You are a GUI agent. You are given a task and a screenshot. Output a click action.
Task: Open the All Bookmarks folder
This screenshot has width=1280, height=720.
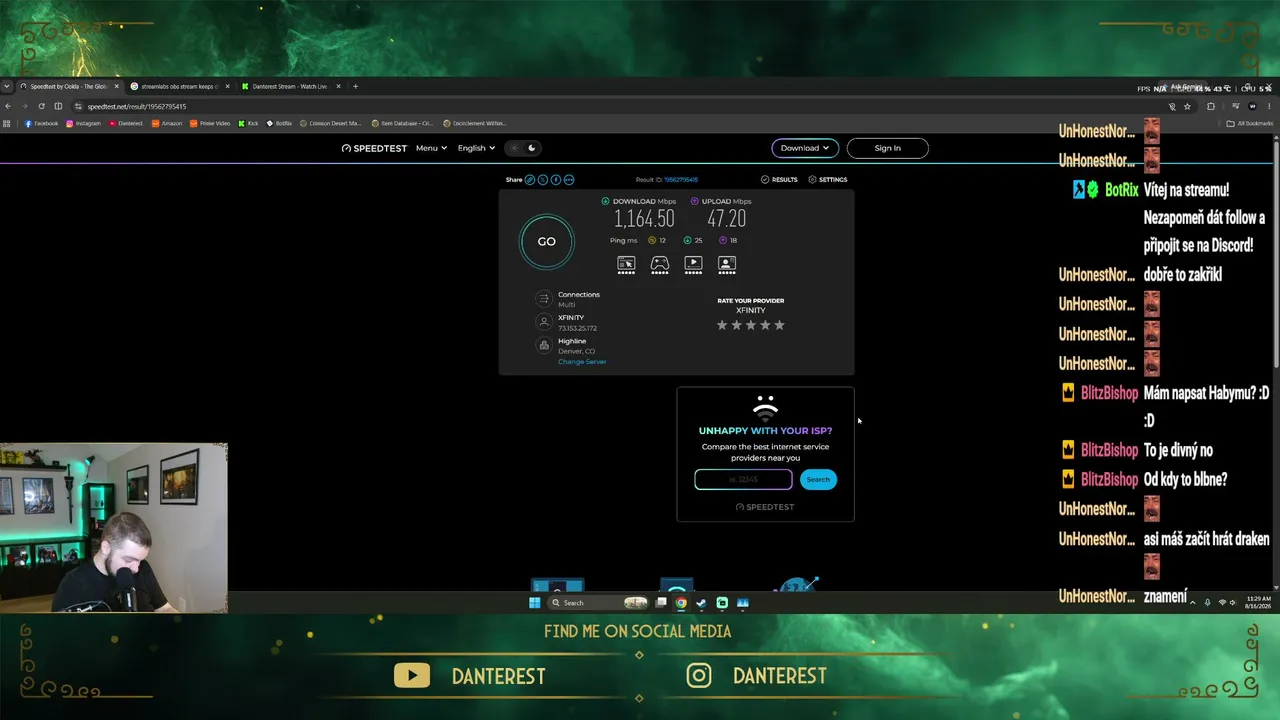point(1250,124)
